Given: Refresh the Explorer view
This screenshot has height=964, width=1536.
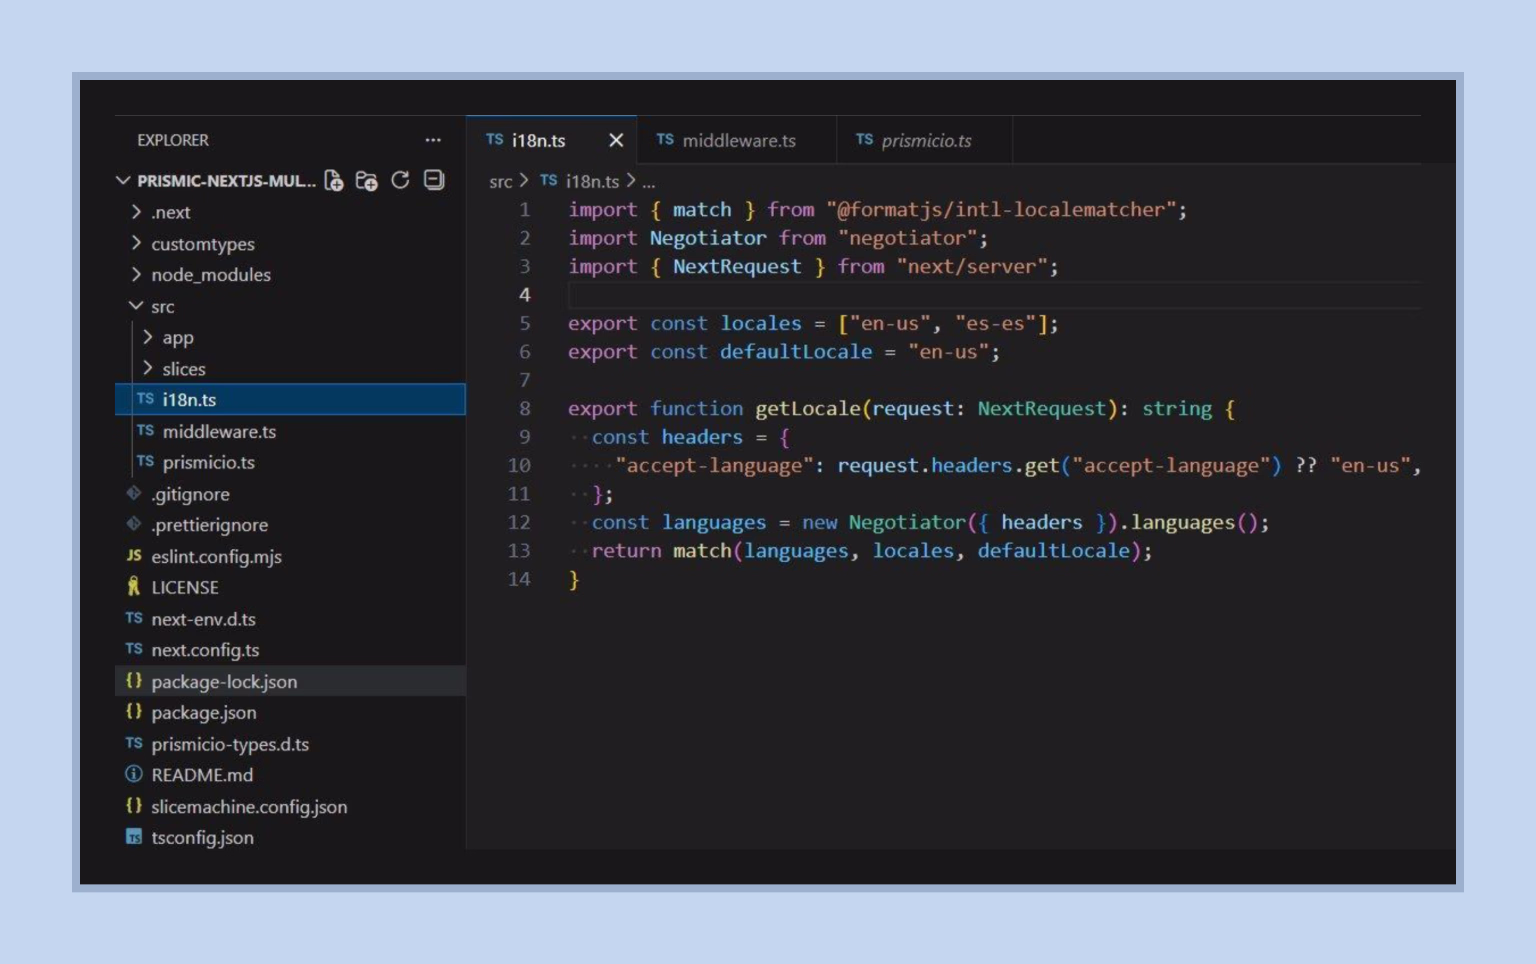Looking at the screenshot, I should pos(400,180).
